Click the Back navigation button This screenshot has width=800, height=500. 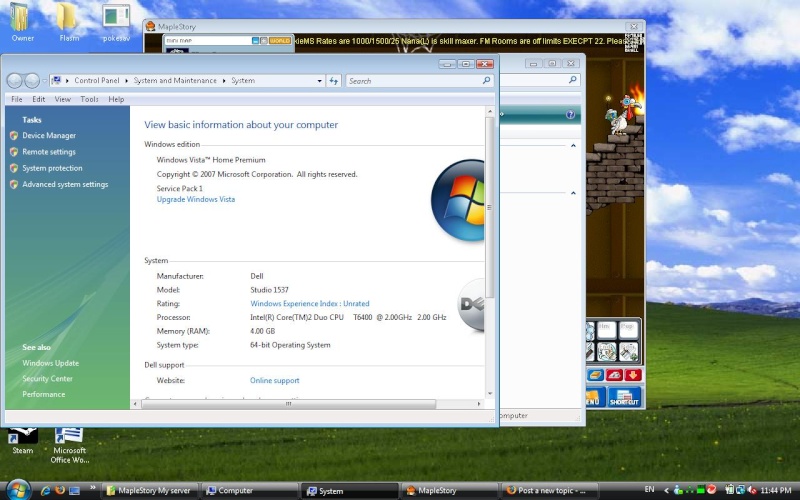[x=15, y=81]
